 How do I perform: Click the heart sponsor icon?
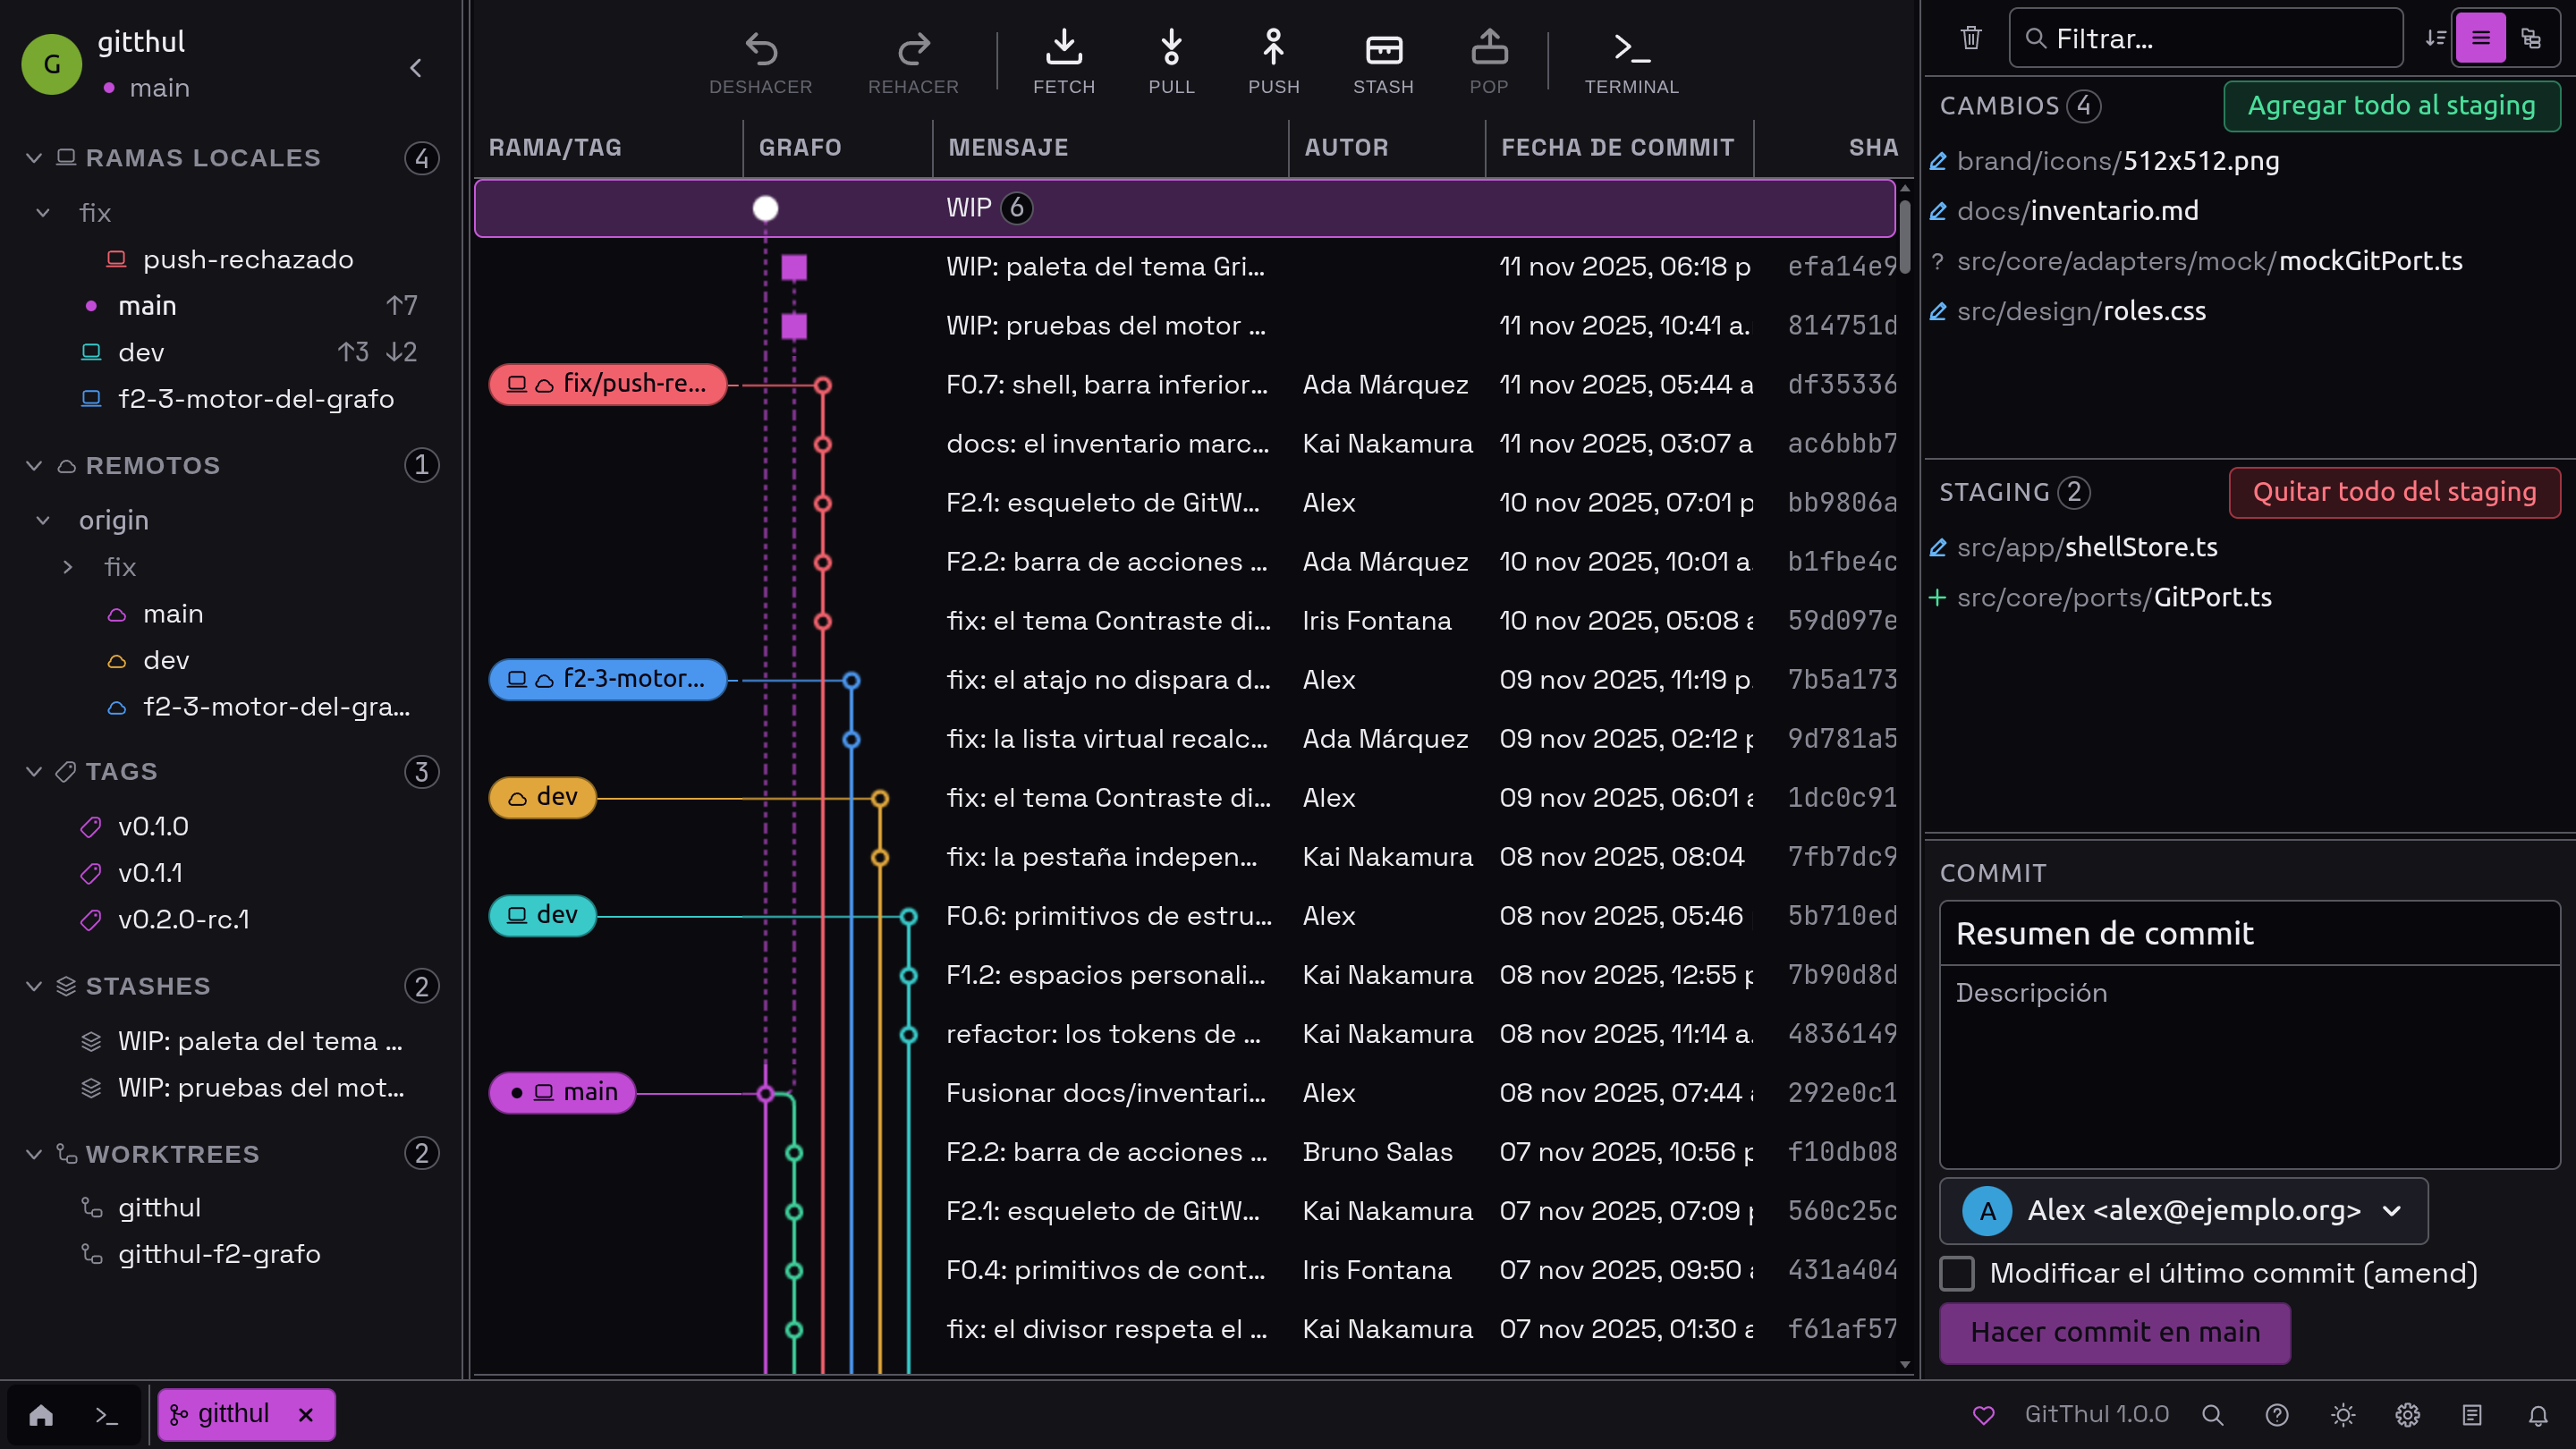click(x=1983, y=1415)
